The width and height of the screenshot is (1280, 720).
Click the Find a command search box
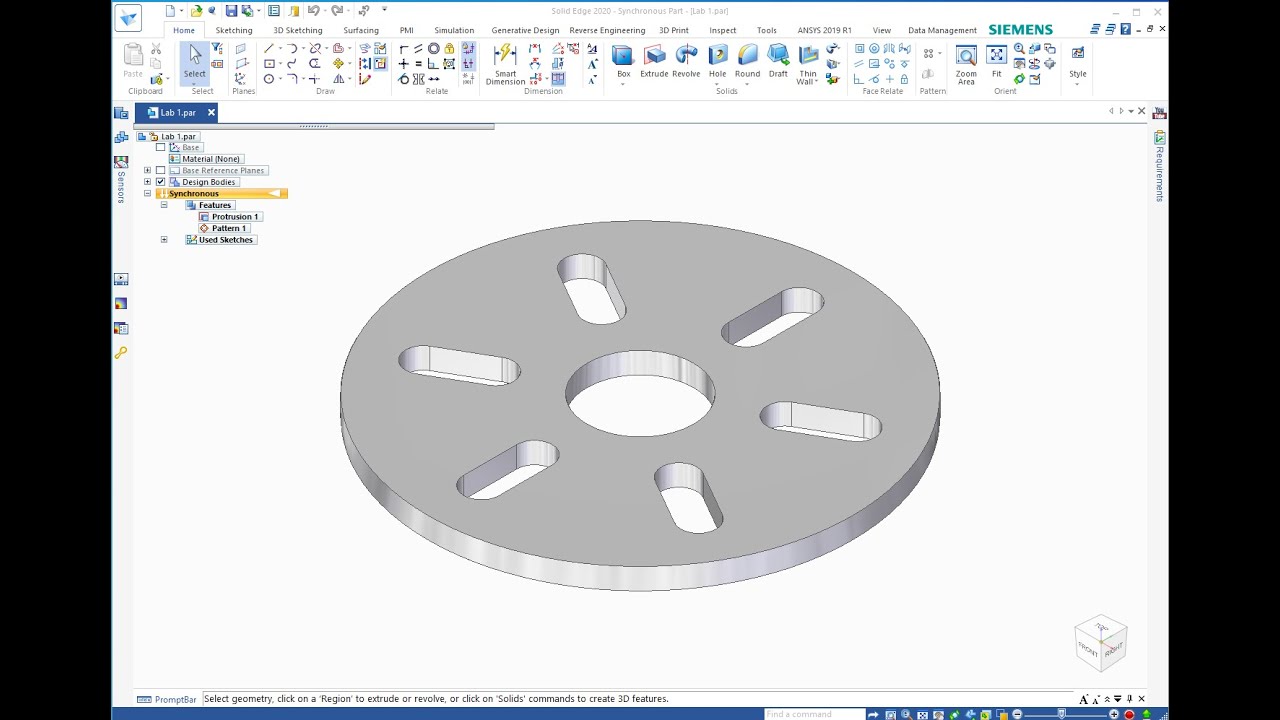click(813, 714)
